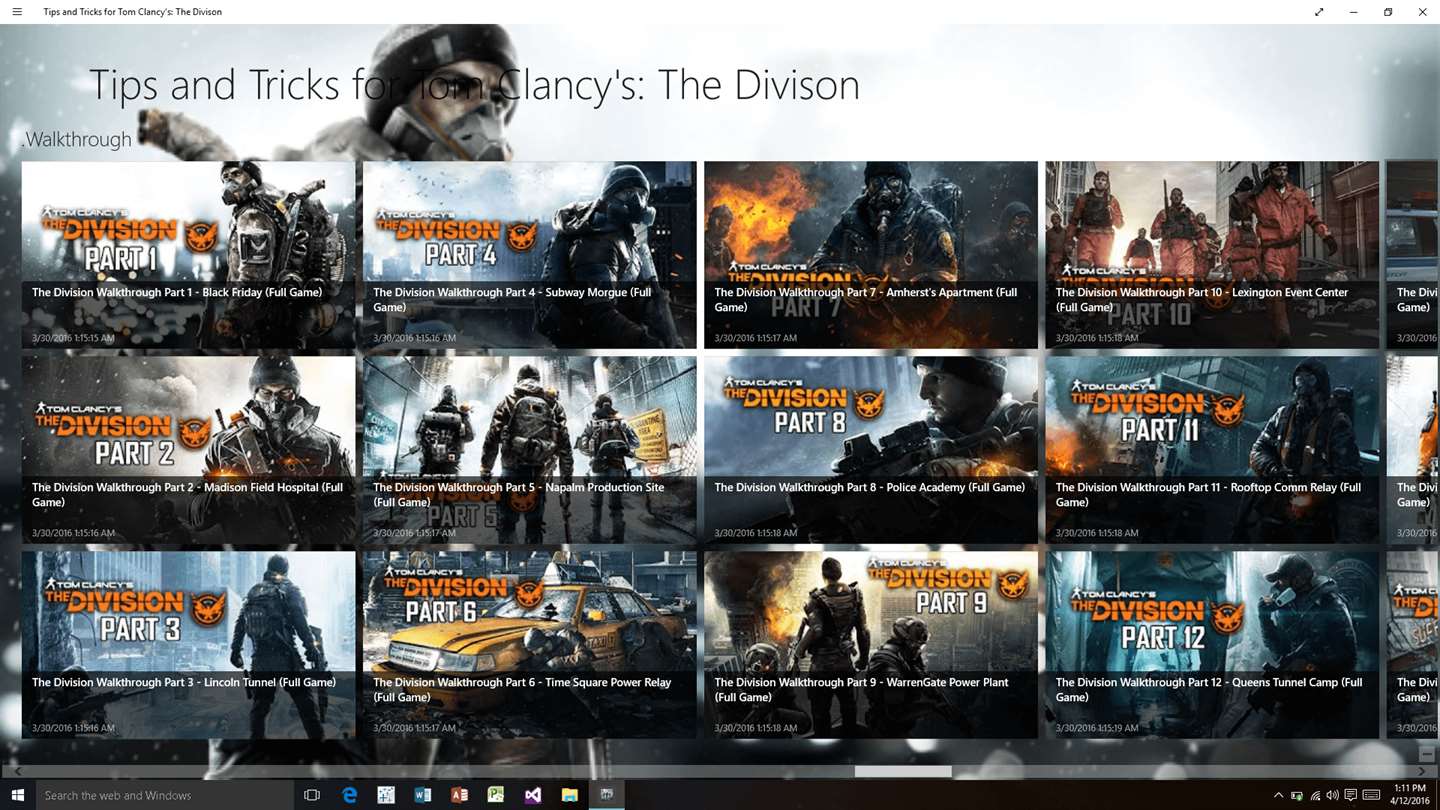
Task: Click the horizontal scrollbar thumb
Action: coord(903,772)
